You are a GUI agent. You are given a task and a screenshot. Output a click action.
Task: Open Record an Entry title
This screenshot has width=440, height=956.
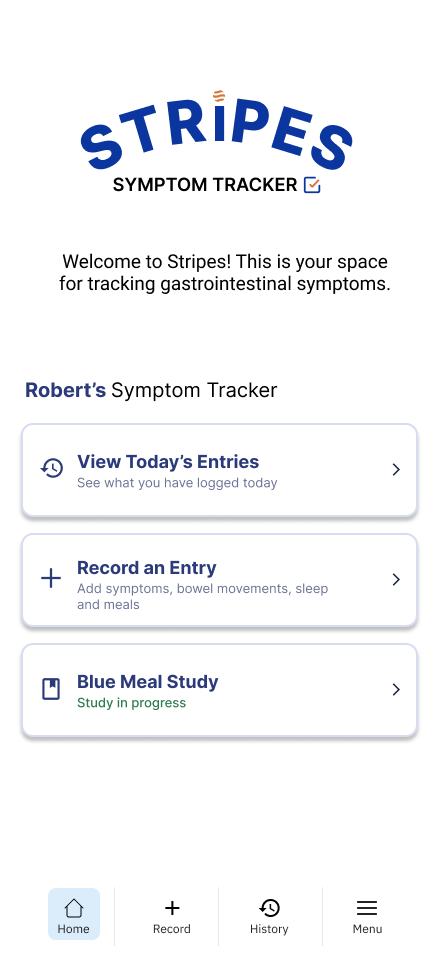click(x=147, y=568)
